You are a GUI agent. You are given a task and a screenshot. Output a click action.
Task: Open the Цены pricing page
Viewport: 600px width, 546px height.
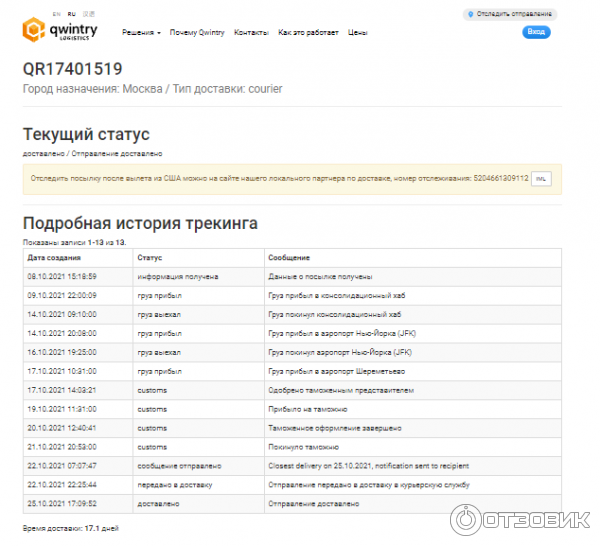pyautogui.click(x=357, y=33)
